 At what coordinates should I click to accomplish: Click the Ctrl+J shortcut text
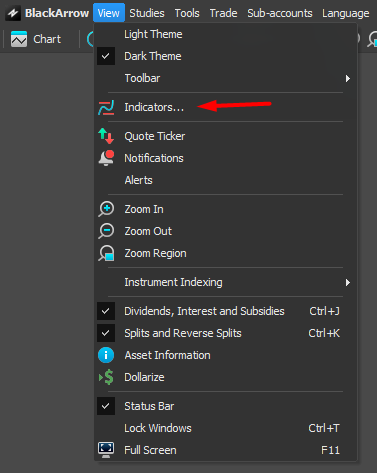[x=324, y=311]
